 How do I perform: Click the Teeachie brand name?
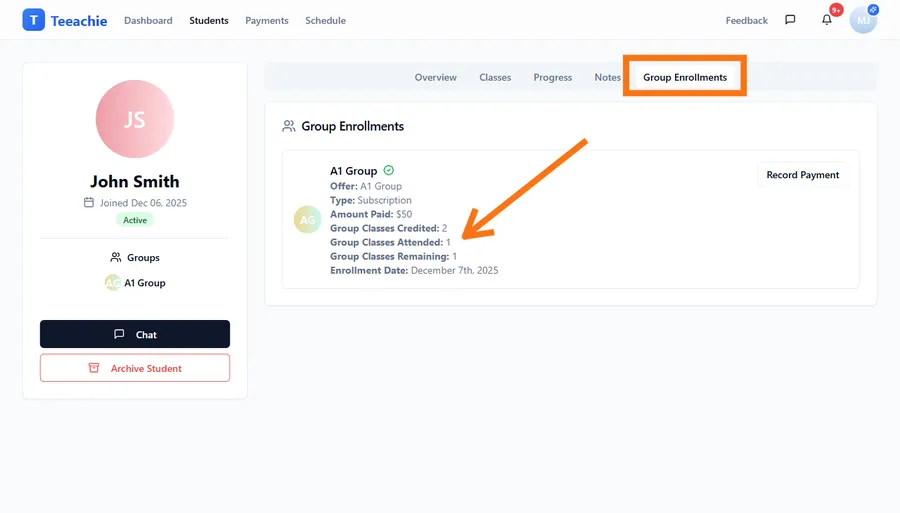(79, 21)
